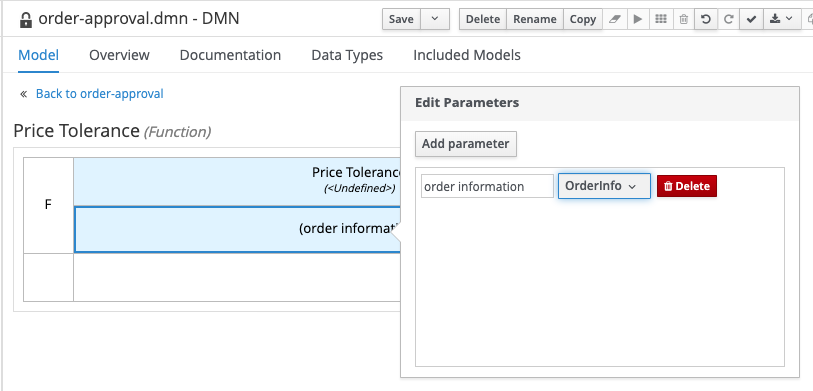Click the play toolbar icon
Image resolution: width=813 pixels, height=391 pixels.
638,19
